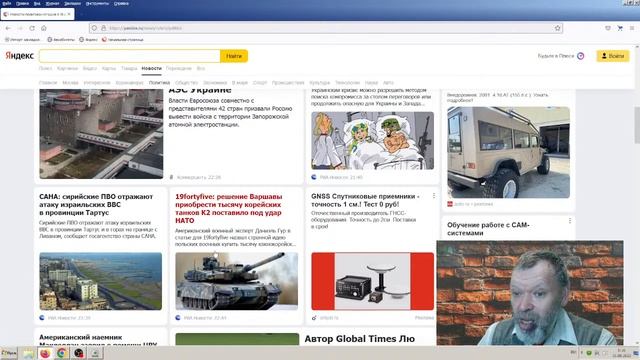The image size is (640, 360).
Task: Click the webcam video overlay of speaker
Action: coord(530,293)
